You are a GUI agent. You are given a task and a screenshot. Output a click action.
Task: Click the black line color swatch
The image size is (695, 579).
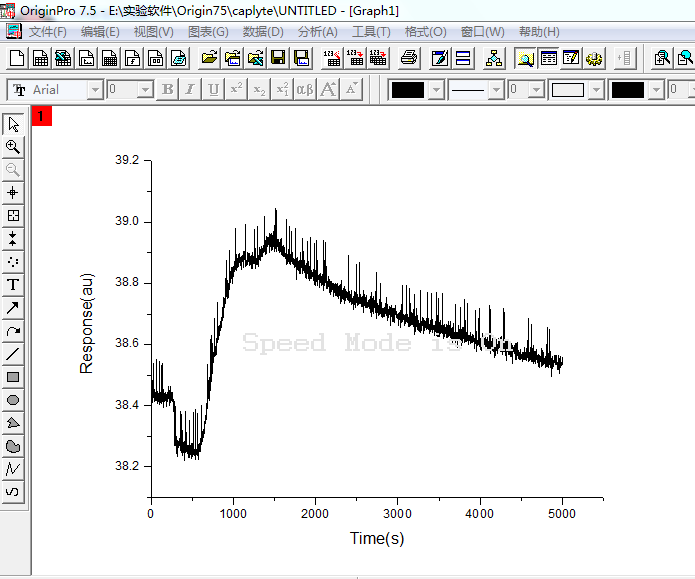[x=408, y=90]
